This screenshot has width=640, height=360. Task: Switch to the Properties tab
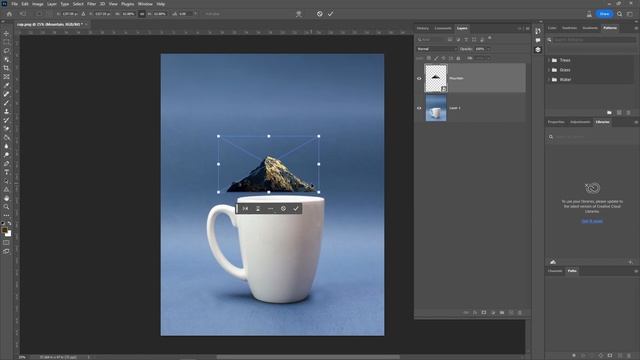pos(556,122)
